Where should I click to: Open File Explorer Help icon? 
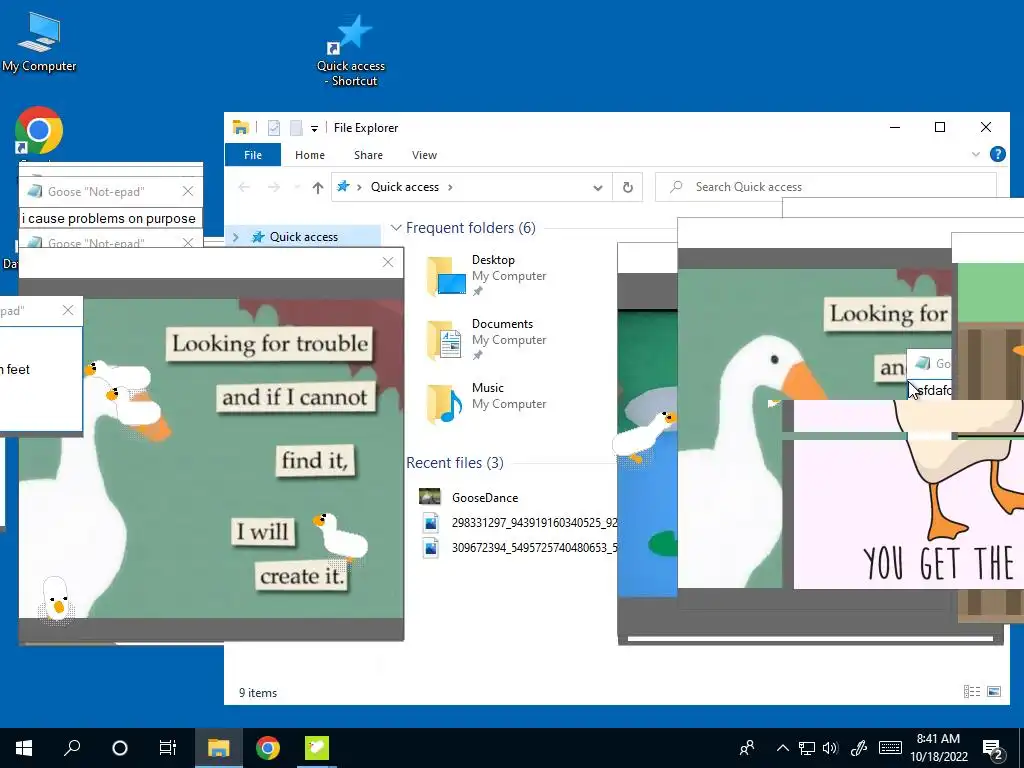(x=997, y=154)
